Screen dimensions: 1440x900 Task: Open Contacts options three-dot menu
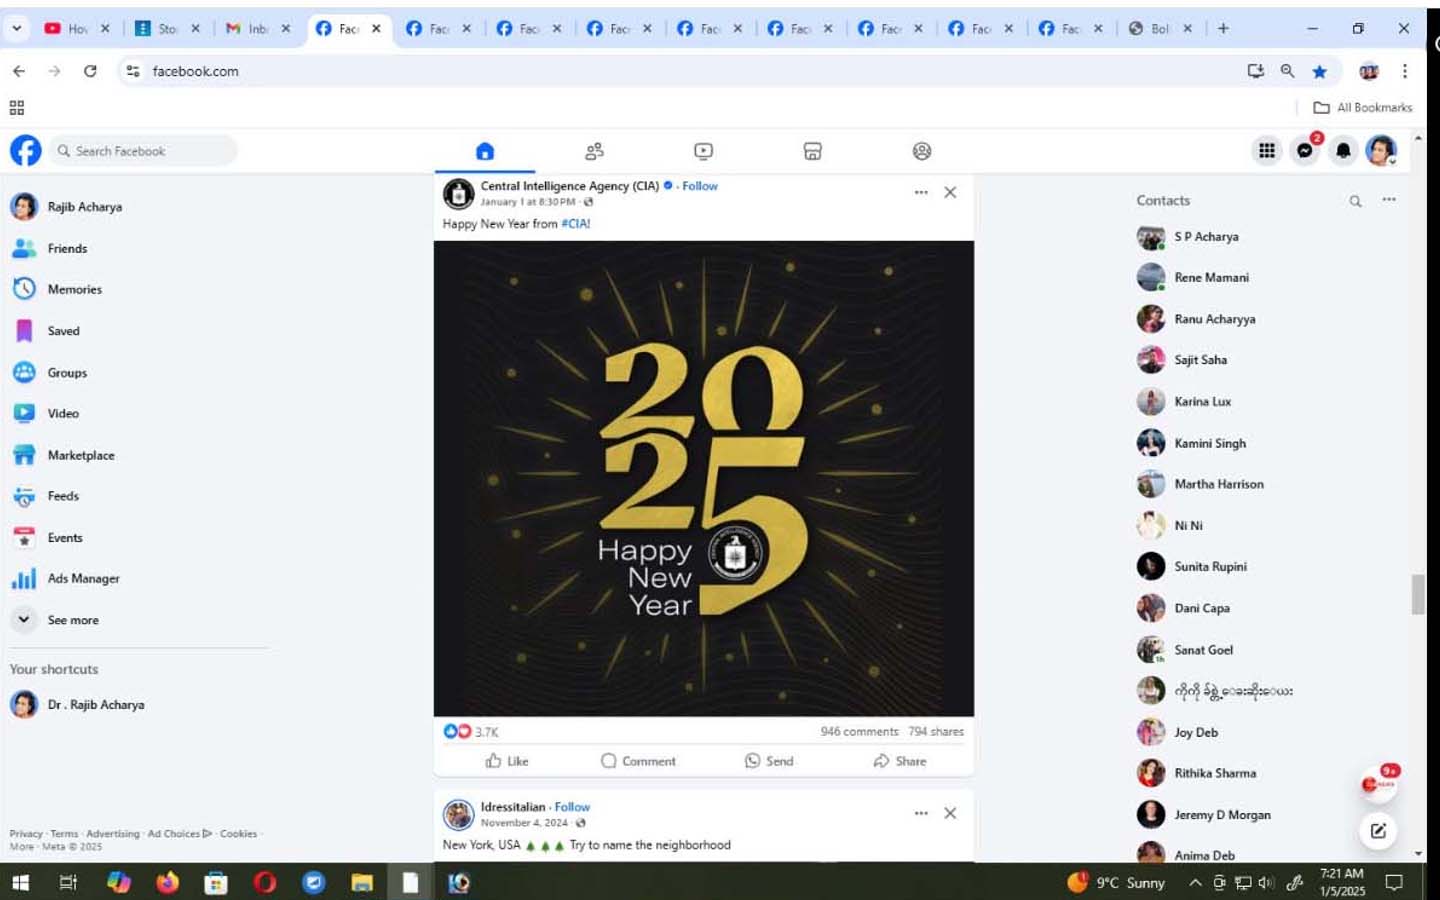[x=1389, y=200]
